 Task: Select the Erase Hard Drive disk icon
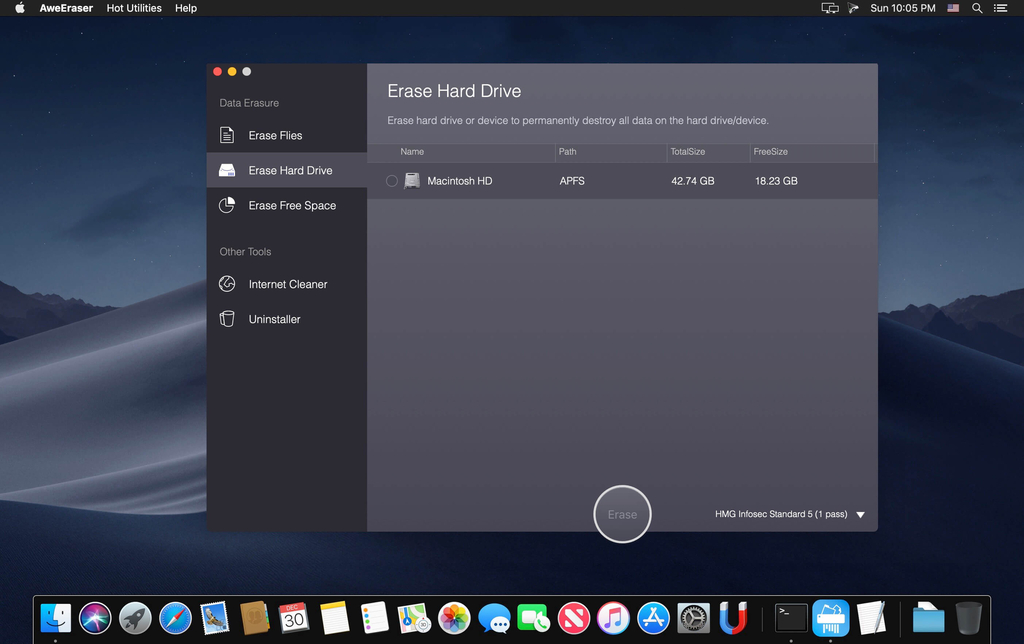(228, 171)
